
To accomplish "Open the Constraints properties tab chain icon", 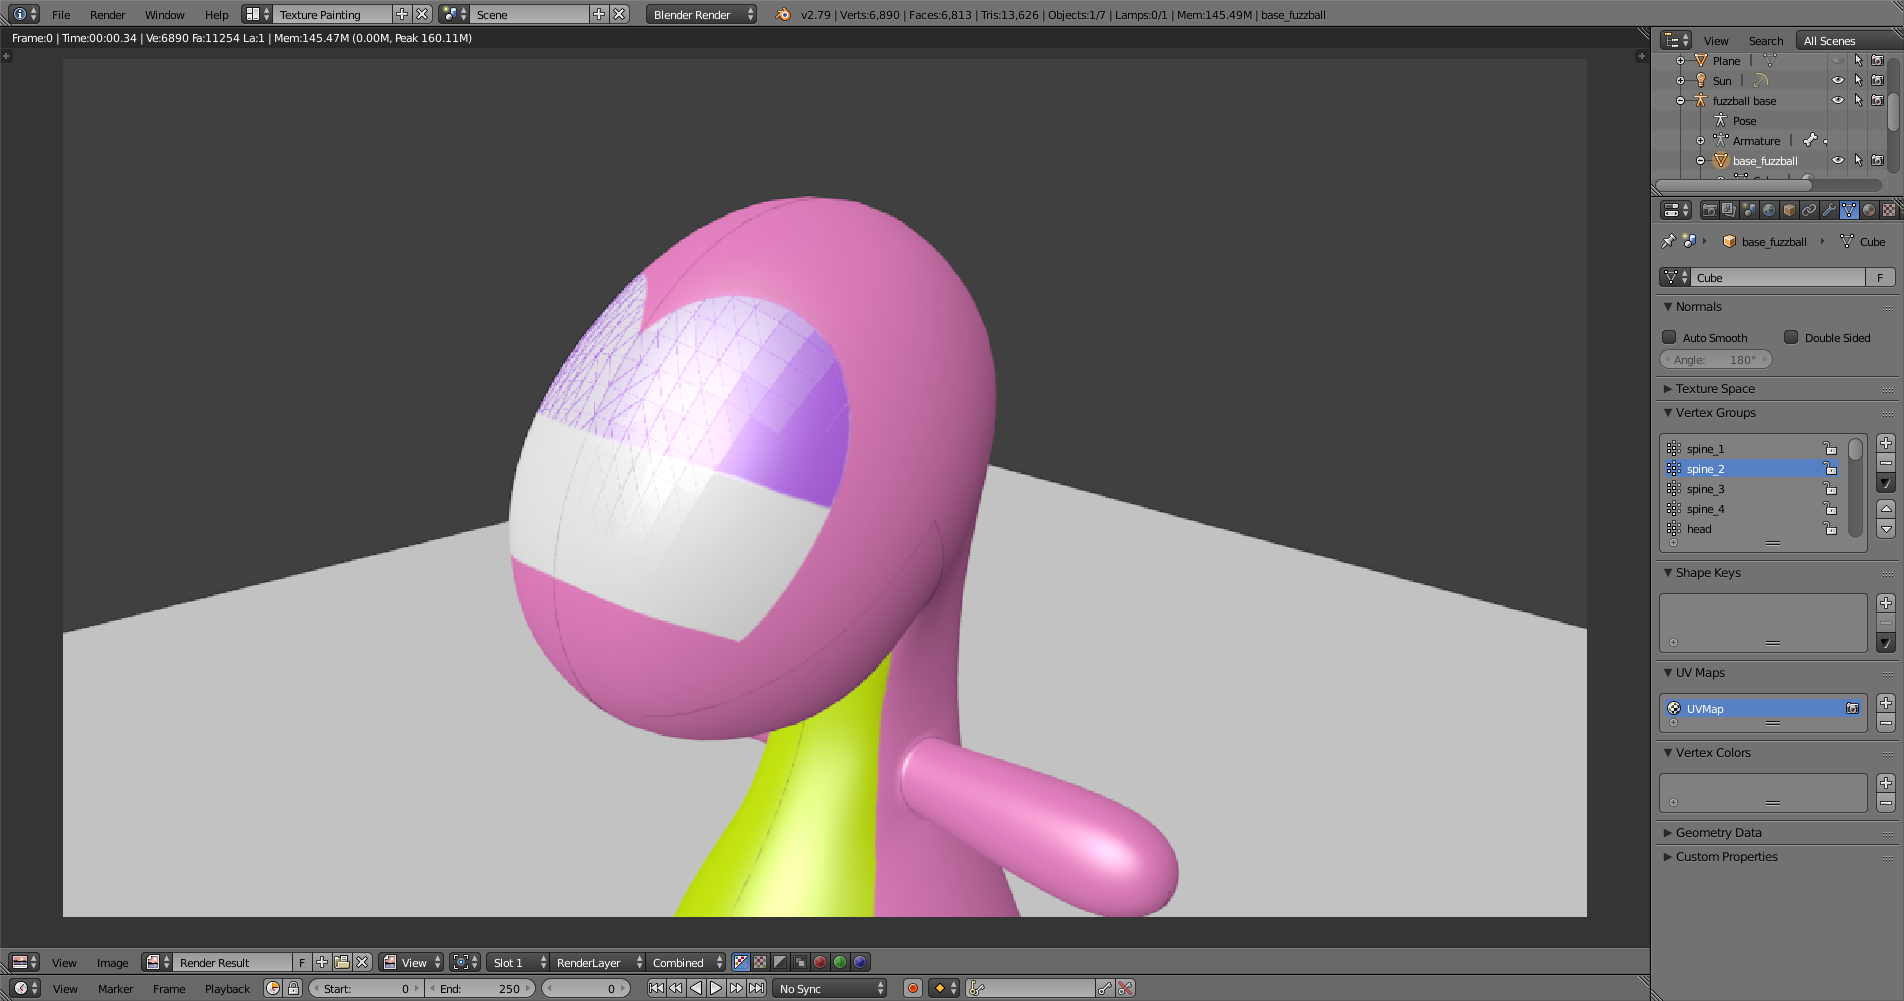I will 1809,210.
